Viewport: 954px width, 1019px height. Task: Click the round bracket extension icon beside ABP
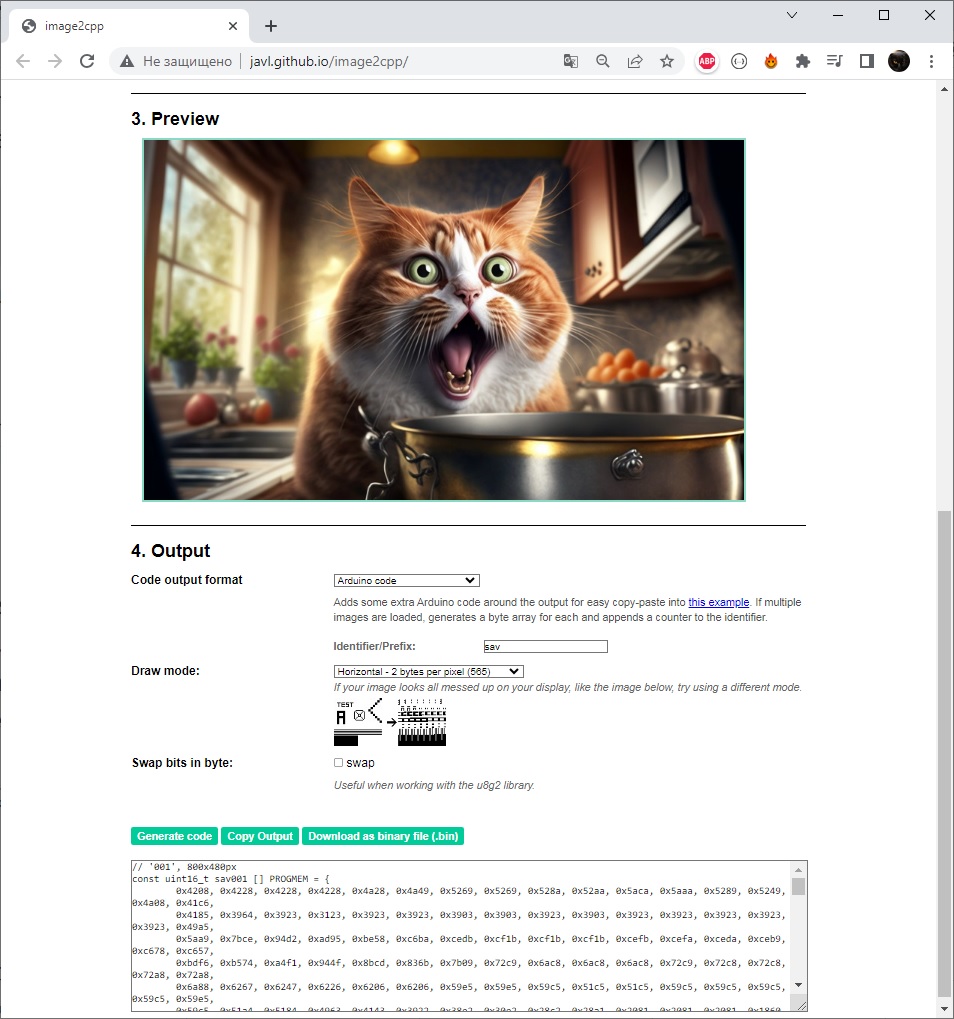tap(739, 61)
